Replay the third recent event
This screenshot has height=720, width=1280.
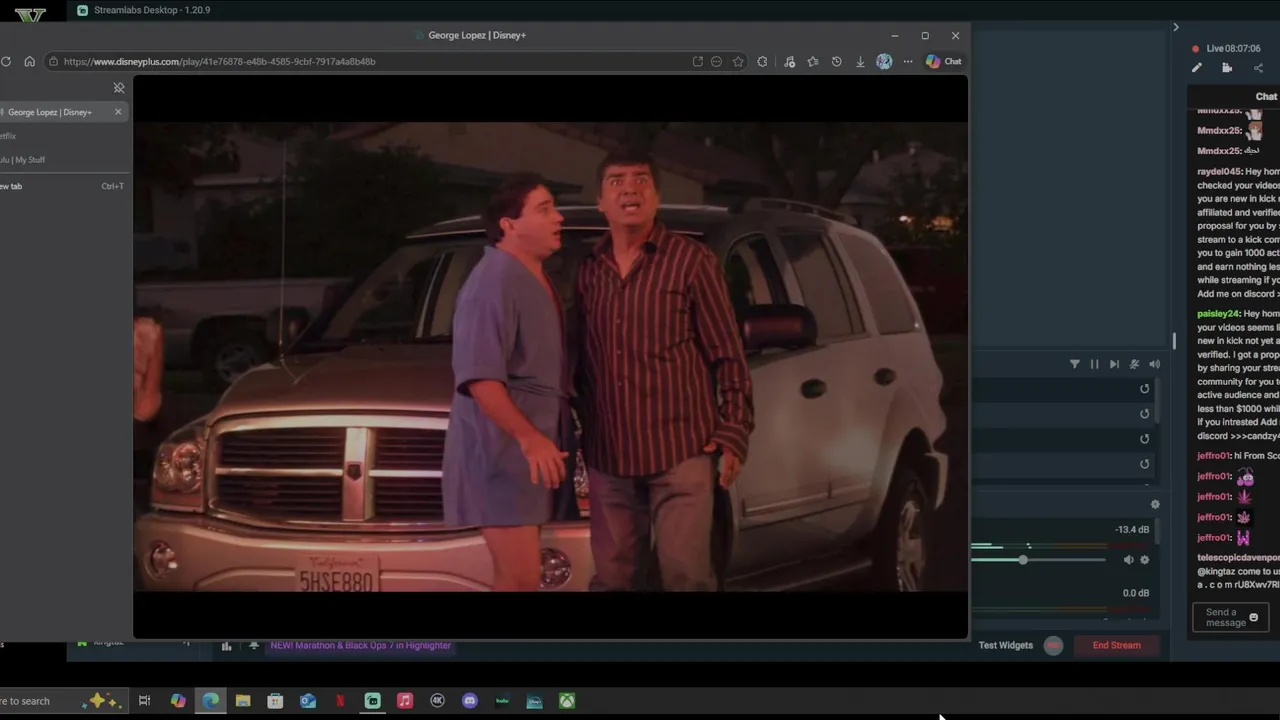click(1145, 439)
